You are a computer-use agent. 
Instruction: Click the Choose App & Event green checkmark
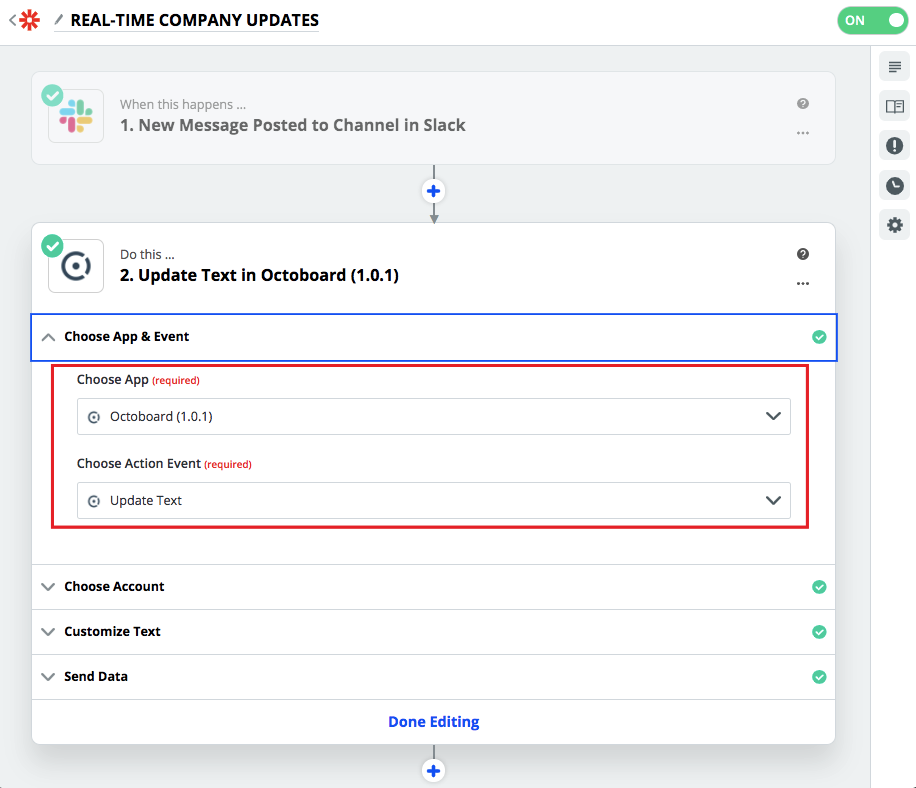tap(819, 337)
